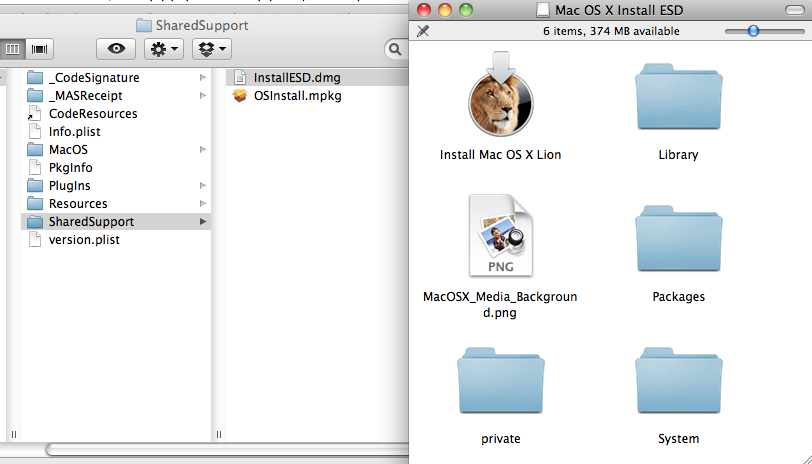Screen dimensions: 812x464
Task: Select the PkgInfo file
Action: pos(116,168)
